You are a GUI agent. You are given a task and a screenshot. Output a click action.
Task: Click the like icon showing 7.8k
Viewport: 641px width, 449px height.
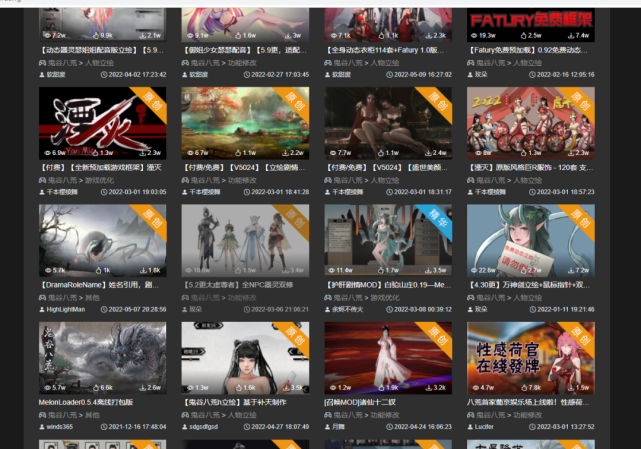tap(524, 388)
